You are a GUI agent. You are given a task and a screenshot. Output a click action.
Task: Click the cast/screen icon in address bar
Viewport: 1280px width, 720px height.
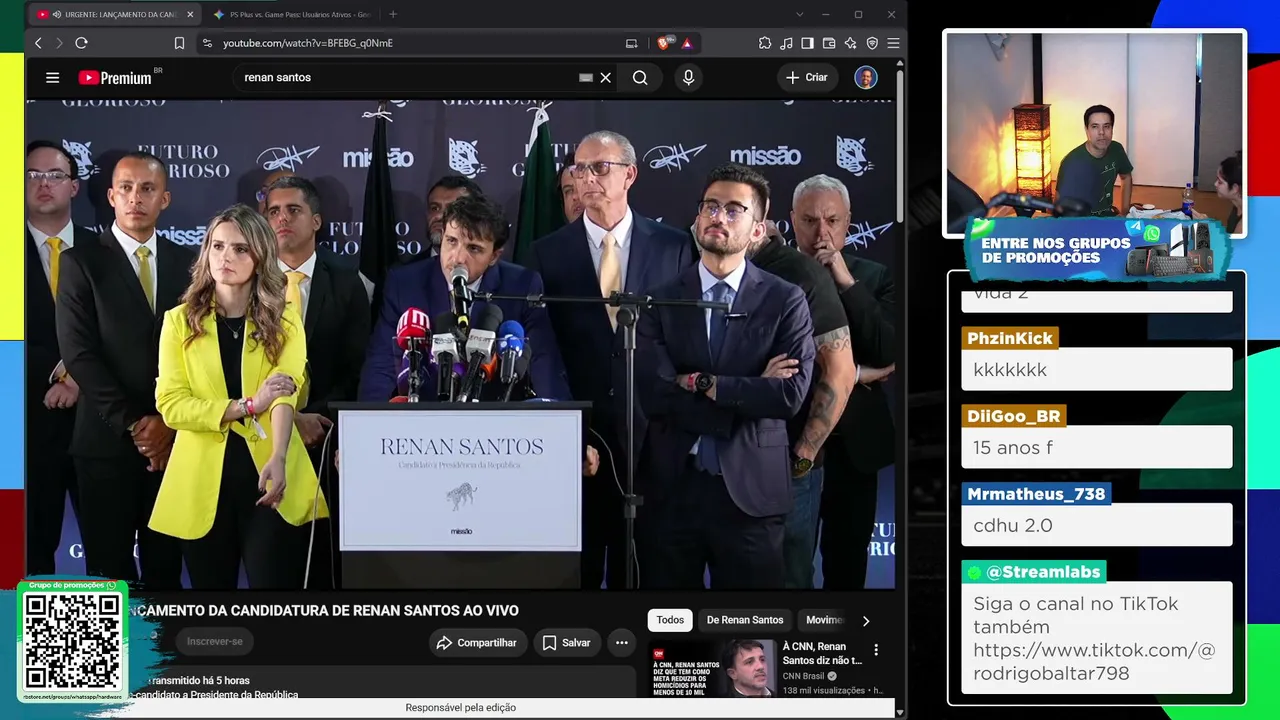pos(631,43)
